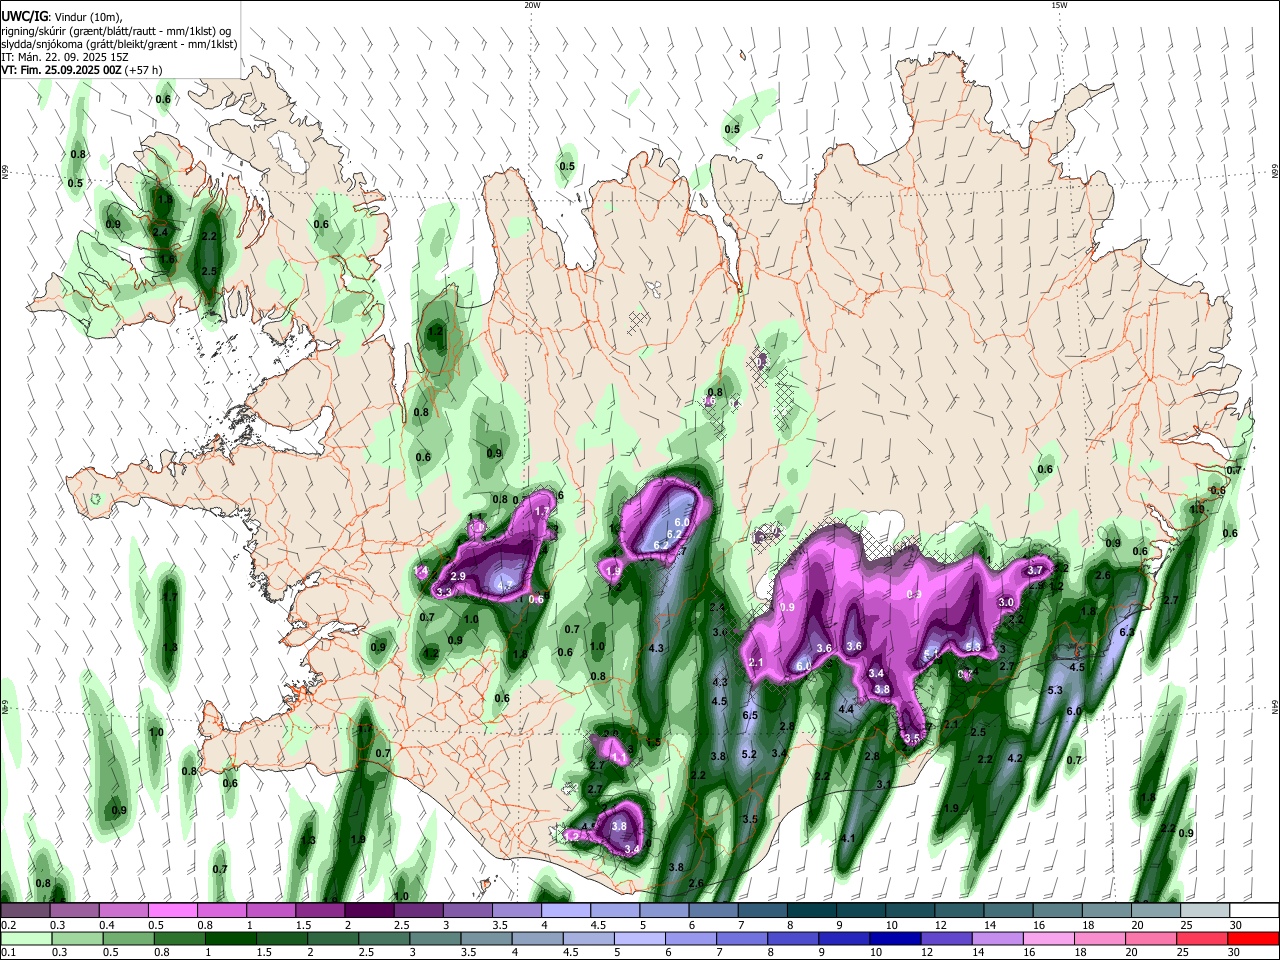The height and width of the screenshot is (960, 1280).
Task: Click the '4.7' value in western purple area
Action: click(x=505, y=586)
